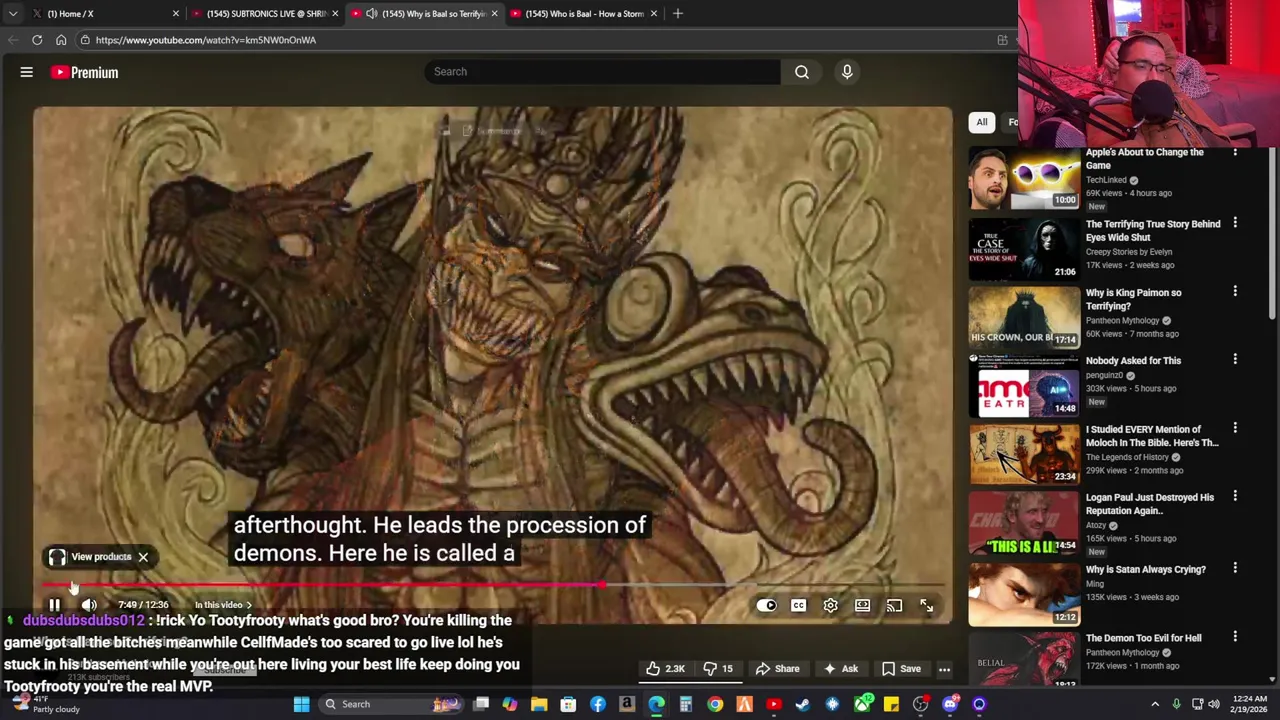This screenshot has width=1280, height=720.
Task: Go to the YouTube Premium home logo
Action: [85, 72]
